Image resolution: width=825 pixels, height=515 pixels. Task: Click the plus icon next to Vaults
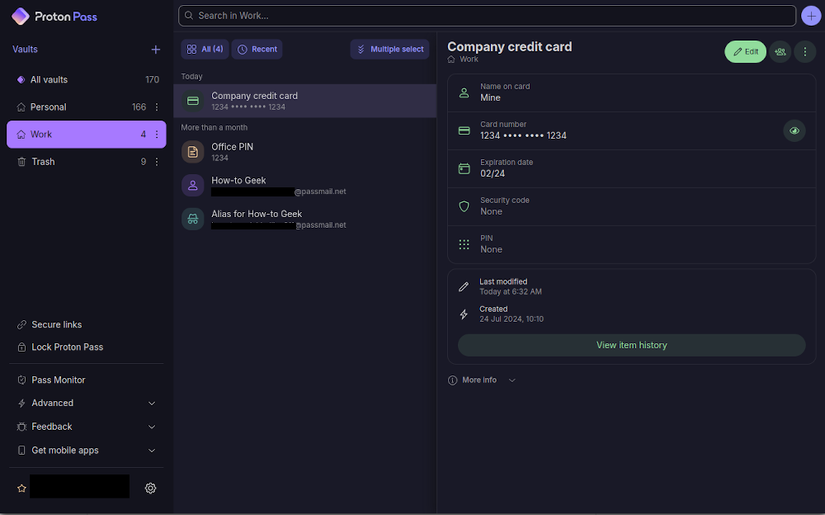[155, 49]
